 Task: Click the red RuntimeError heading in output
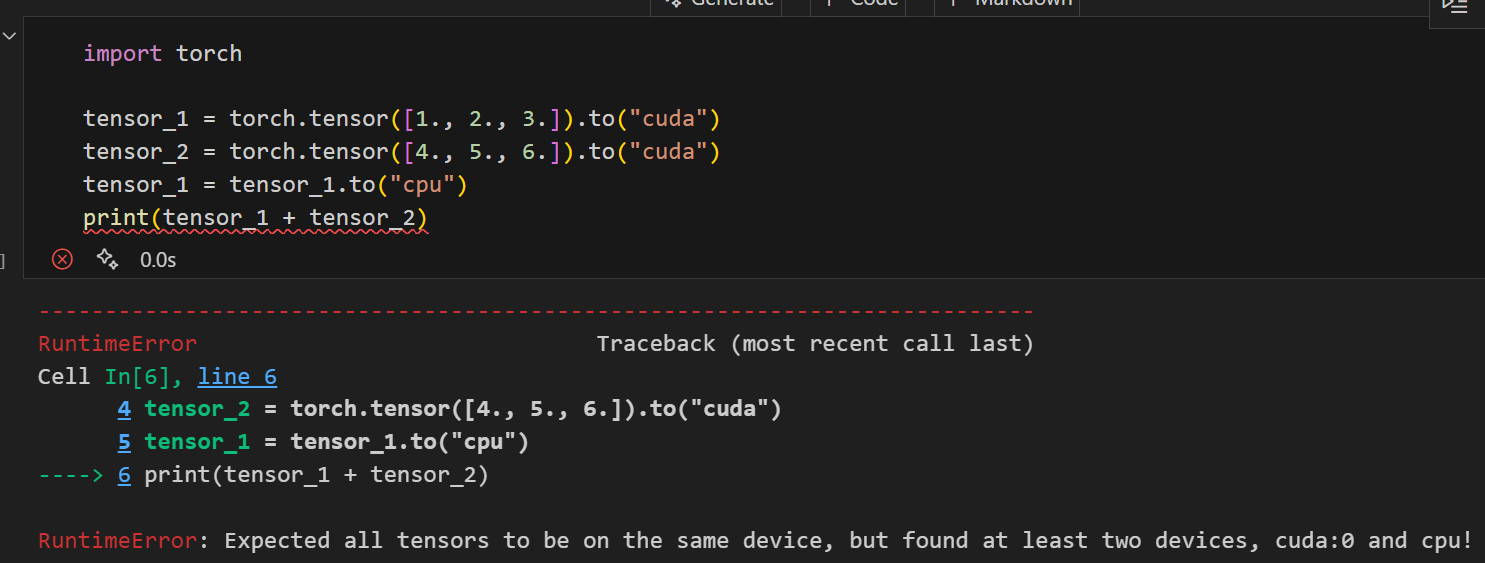(x=117, y=344)
